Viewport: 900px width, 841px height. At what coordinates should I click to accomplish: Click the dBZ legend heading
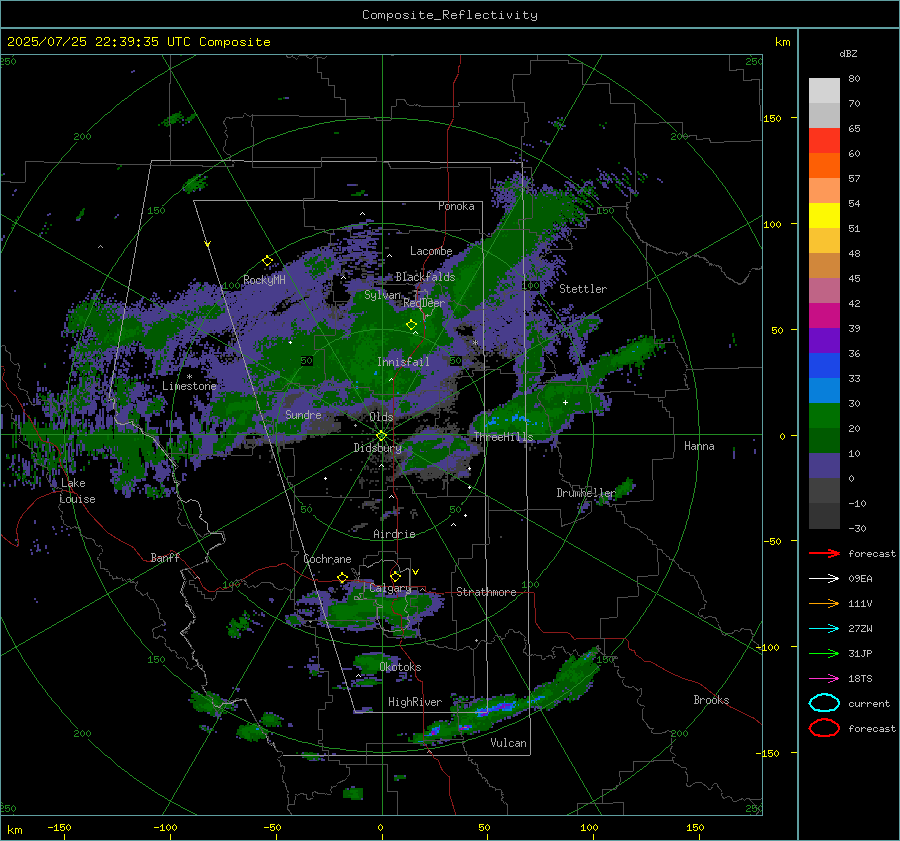coord(848,53)
